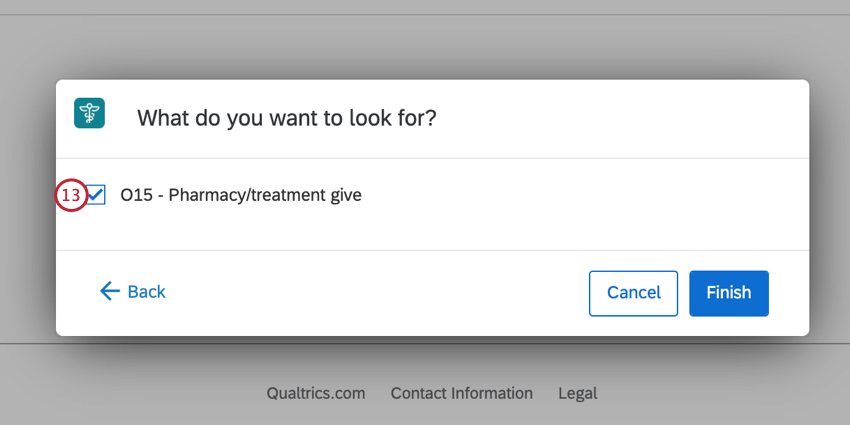Confirm the O15 selection with the blue Finish button
Screen dimensions: 850x425
(729, 293)
